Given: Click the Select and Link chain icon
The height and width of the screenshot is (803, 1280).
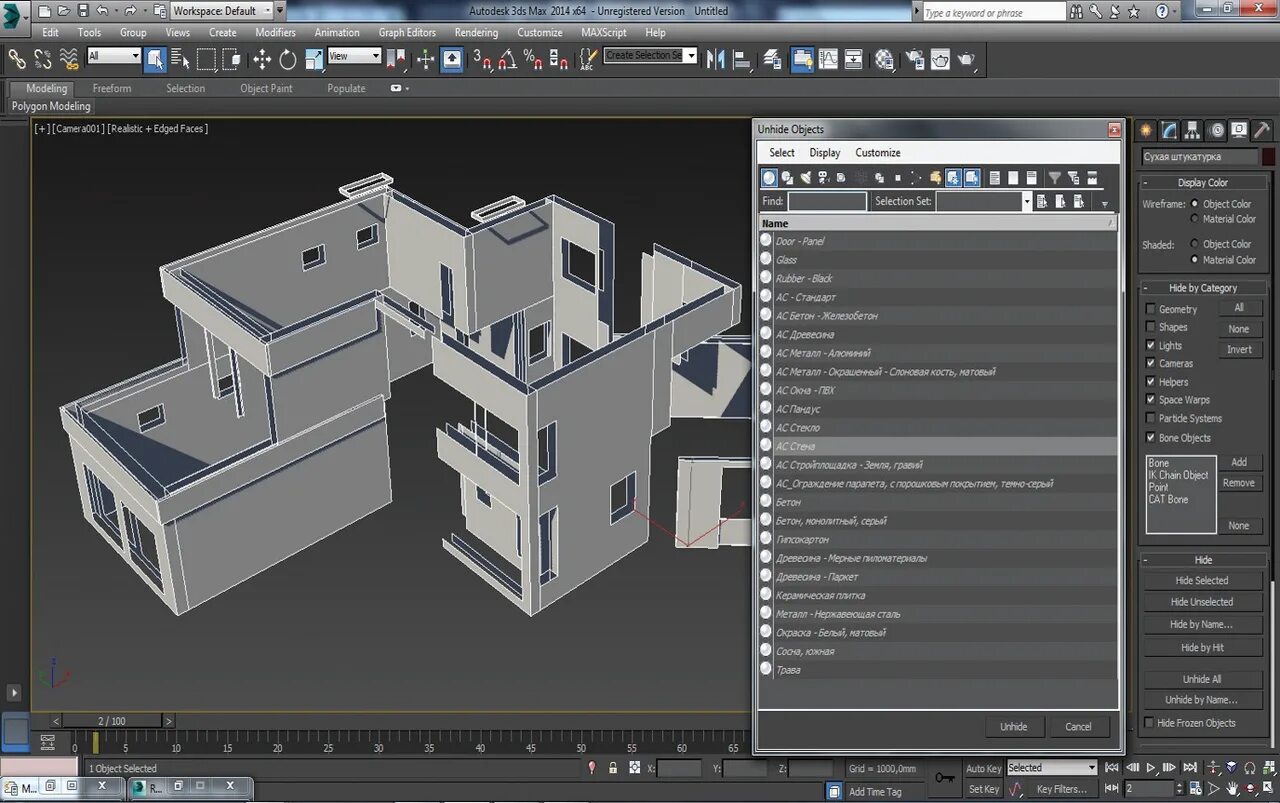Looking at the screenshot, I should [17, 60].
